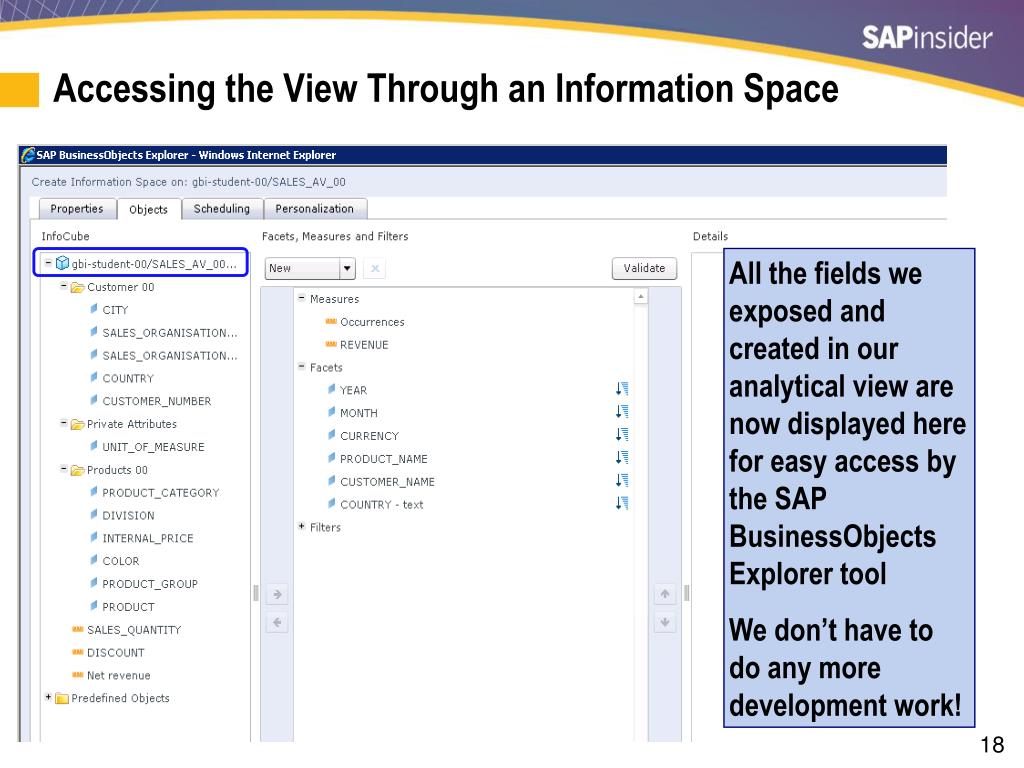This screenshot has height=768, width=1024.
Task: Select the COLOR item
Action: click(x=121, y=561)
